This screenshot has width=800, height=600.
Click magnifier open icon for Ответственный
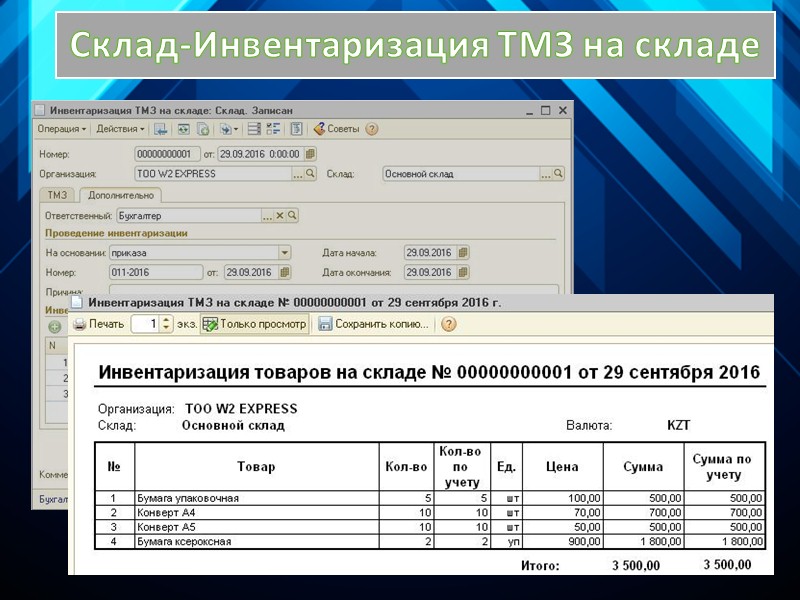(x=292, y=216)
